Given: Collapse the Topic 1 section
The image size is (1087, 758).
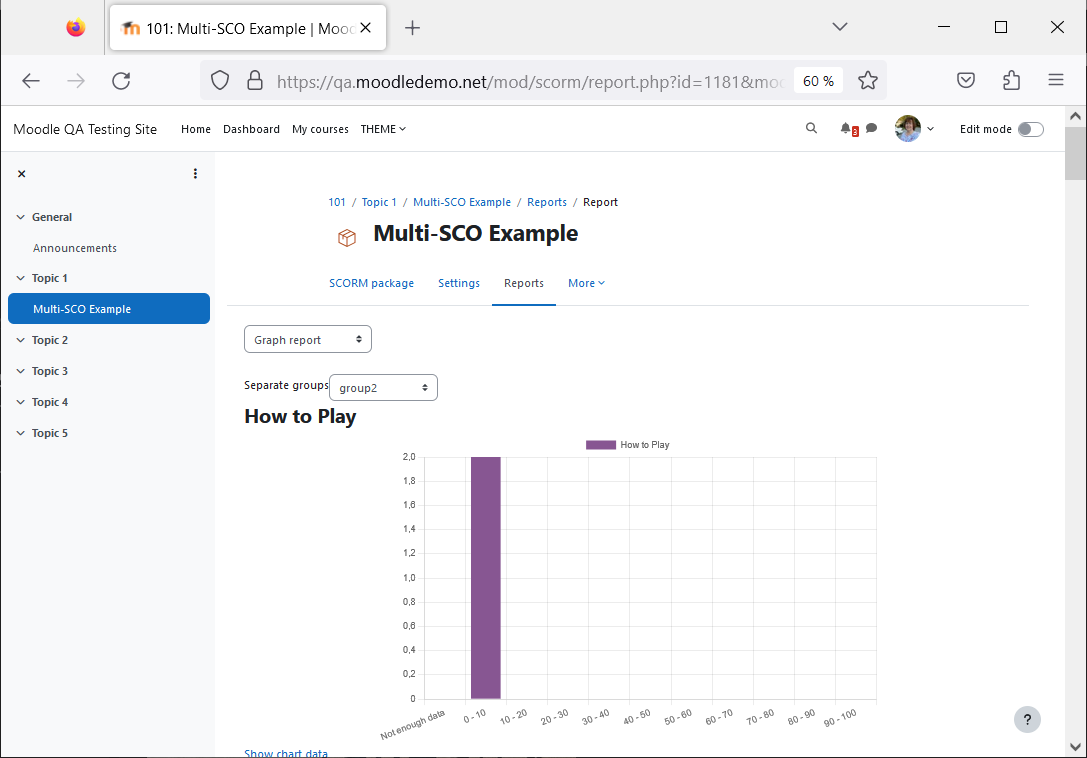Looking at the screenshot, I should click(20, 278).
